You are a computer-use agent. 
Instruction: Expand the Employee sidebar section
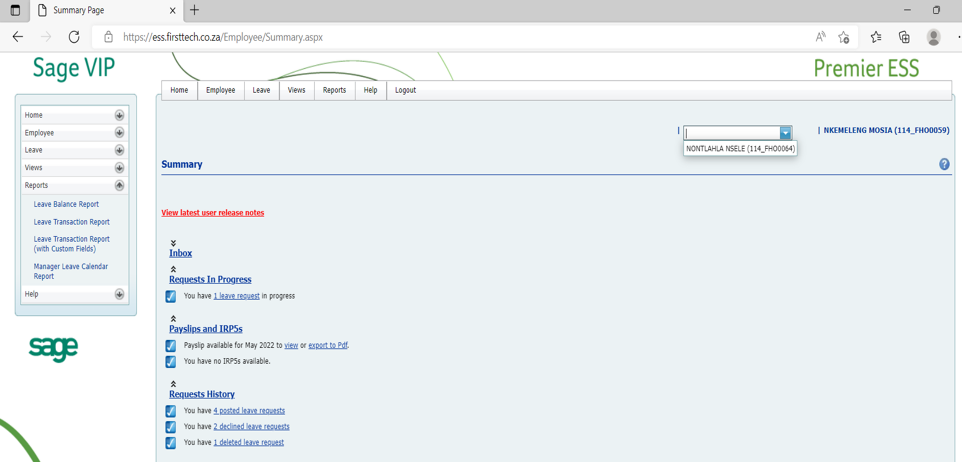(119, 133)
